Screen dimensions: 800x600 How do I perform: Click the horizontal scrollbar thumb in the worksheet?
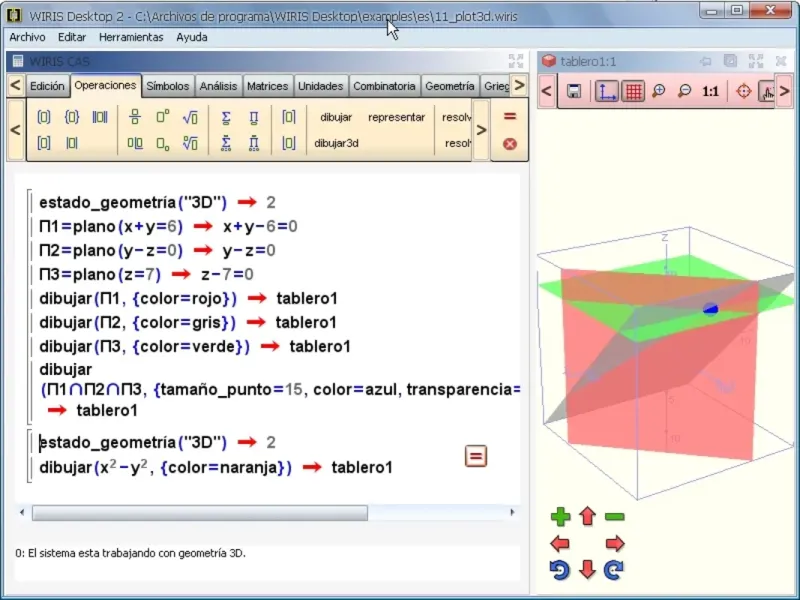(200, 513)
